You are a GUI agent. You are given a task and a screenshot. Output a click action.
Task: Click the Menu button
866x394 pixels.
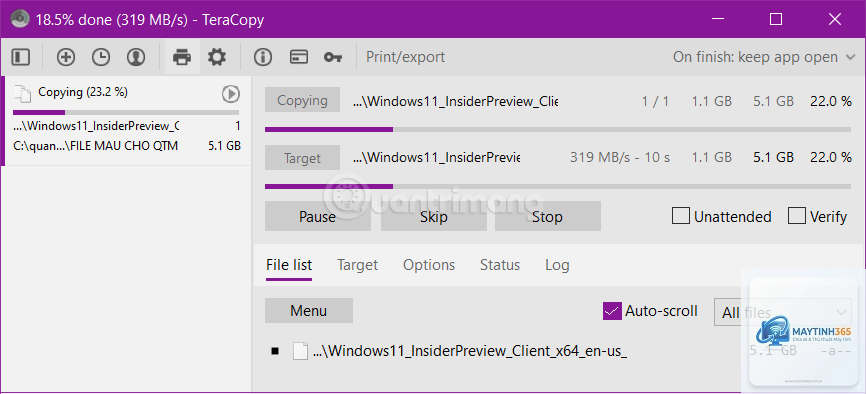click(x=309, y=311)
